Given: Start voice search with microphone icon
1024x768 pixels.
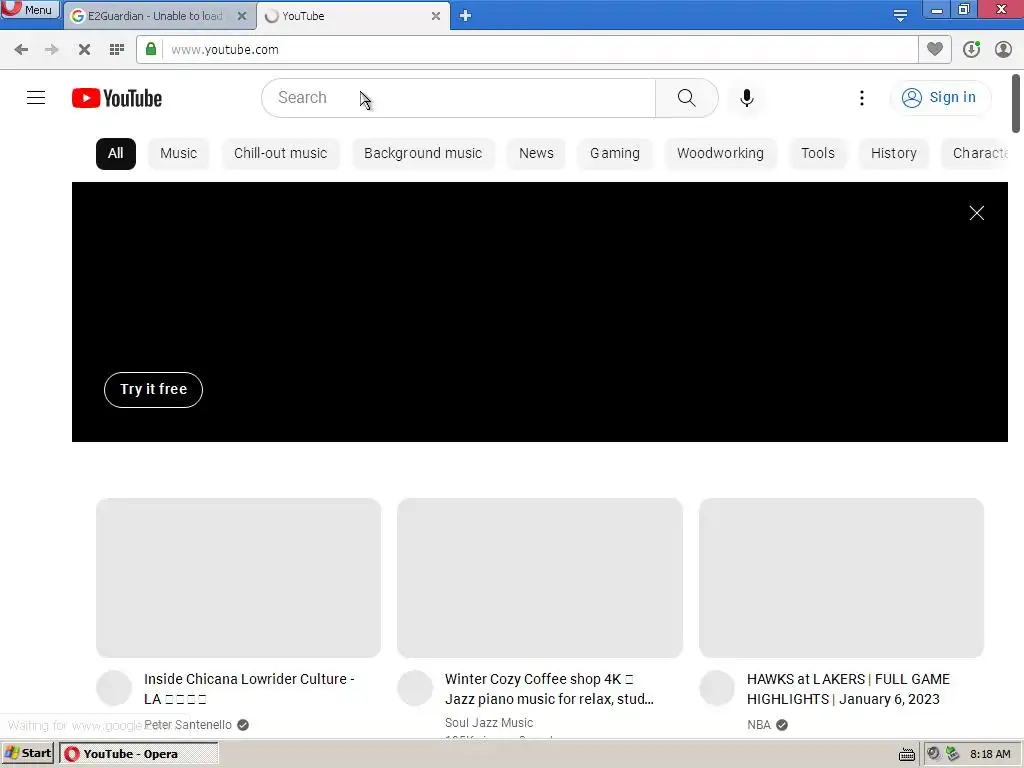Looking at the screenshot, I should (746, 98).
